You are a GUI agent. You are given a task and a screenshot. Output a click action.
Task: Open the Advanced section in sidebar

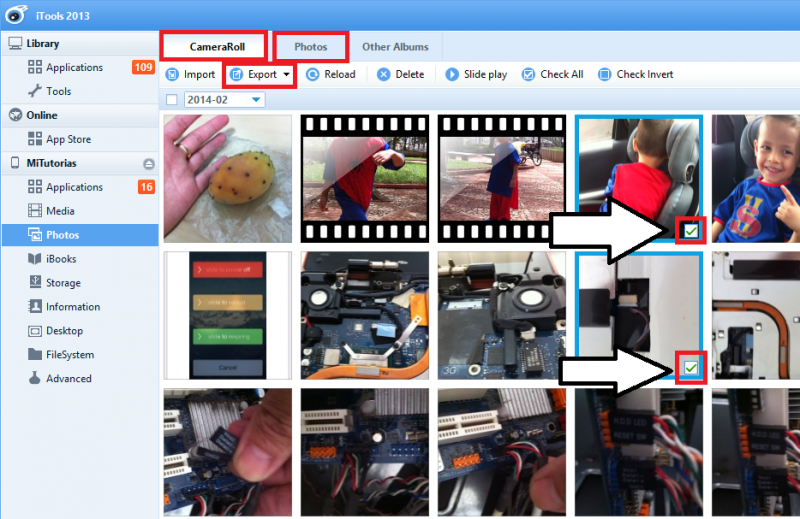point(68,379)
